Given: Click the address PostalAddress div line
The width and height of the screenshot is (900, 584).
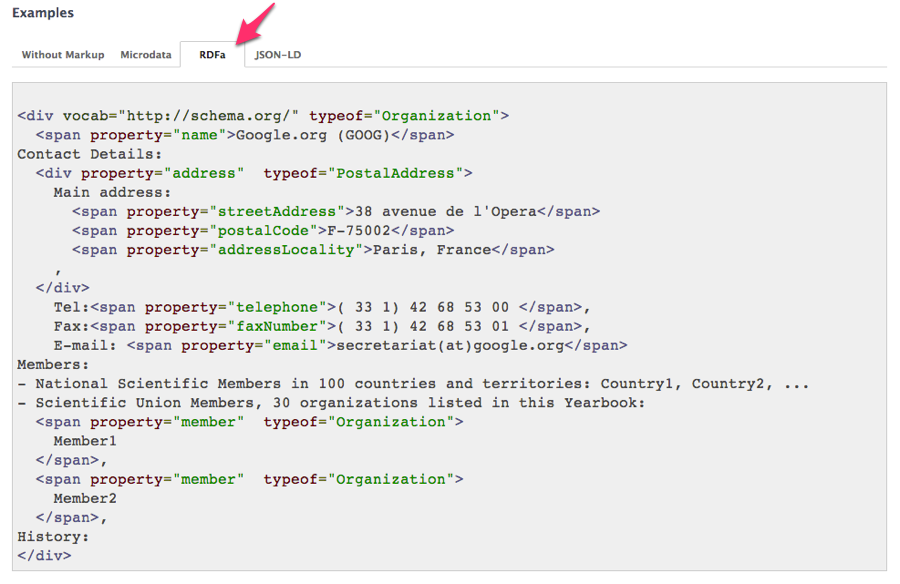Looking at the screenshot, I should [254, 173].
